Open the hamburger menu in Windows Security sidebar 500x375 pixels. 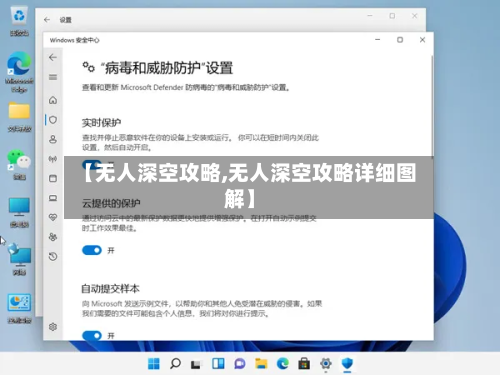(53, 77)
